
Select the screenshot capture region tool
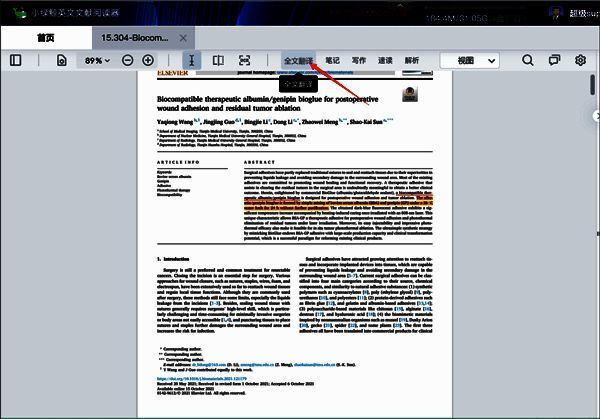(245, 61)
